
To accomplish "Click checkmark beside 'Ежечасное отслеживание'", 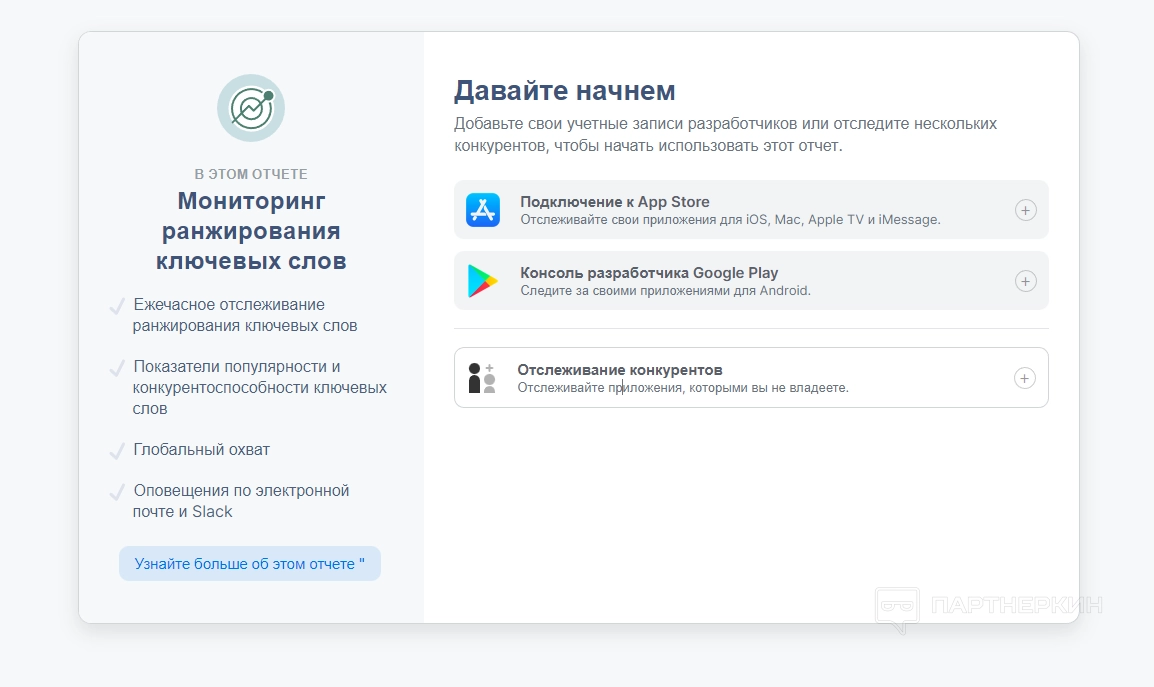I will [x=117, y=306].
